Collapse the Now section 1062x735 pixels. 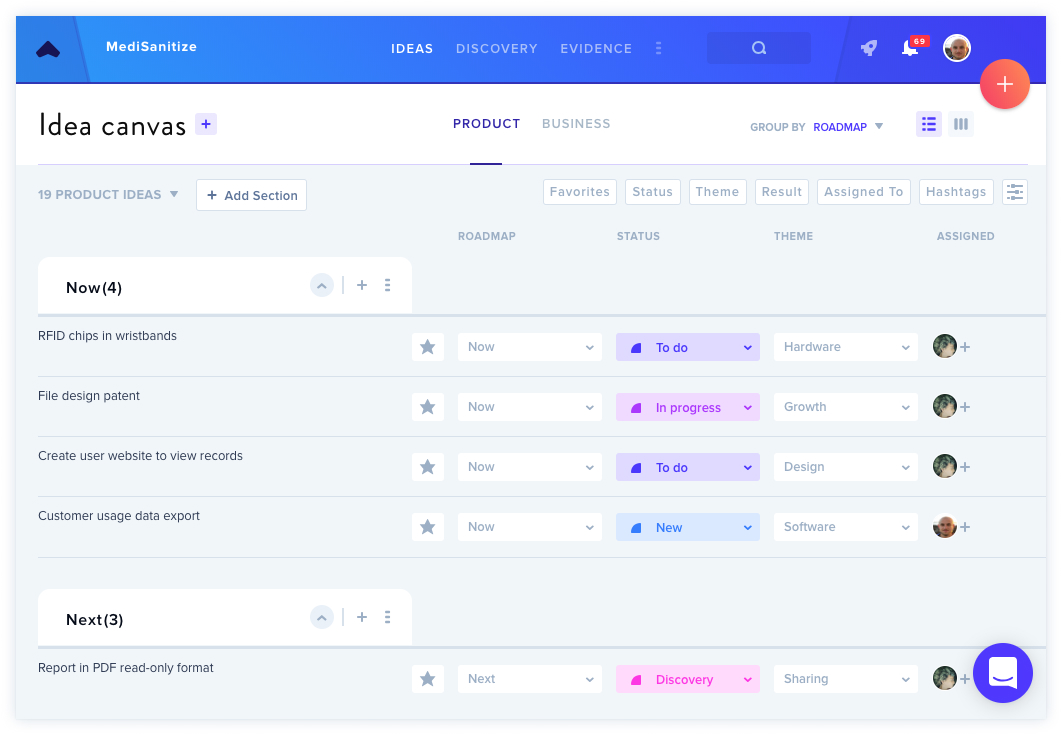point(322,285)
